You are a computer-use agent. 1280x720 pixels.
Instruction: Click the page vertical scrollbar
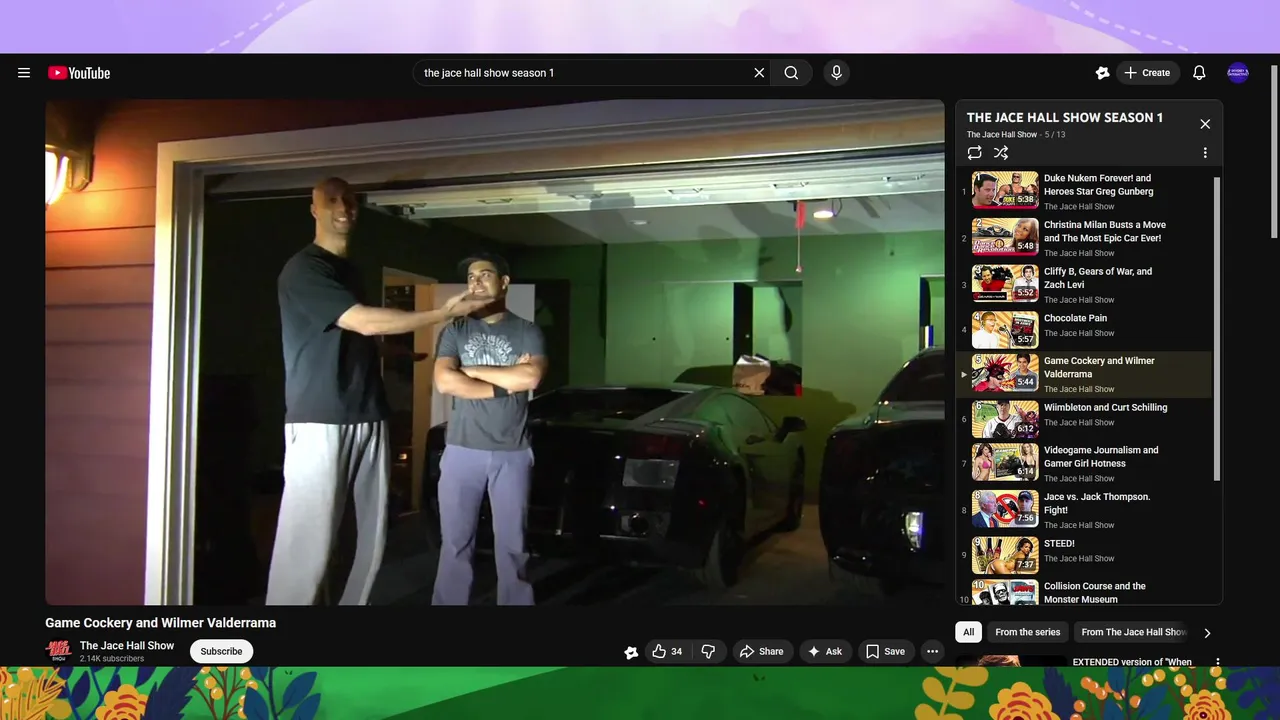click(x=1274, y=150)
